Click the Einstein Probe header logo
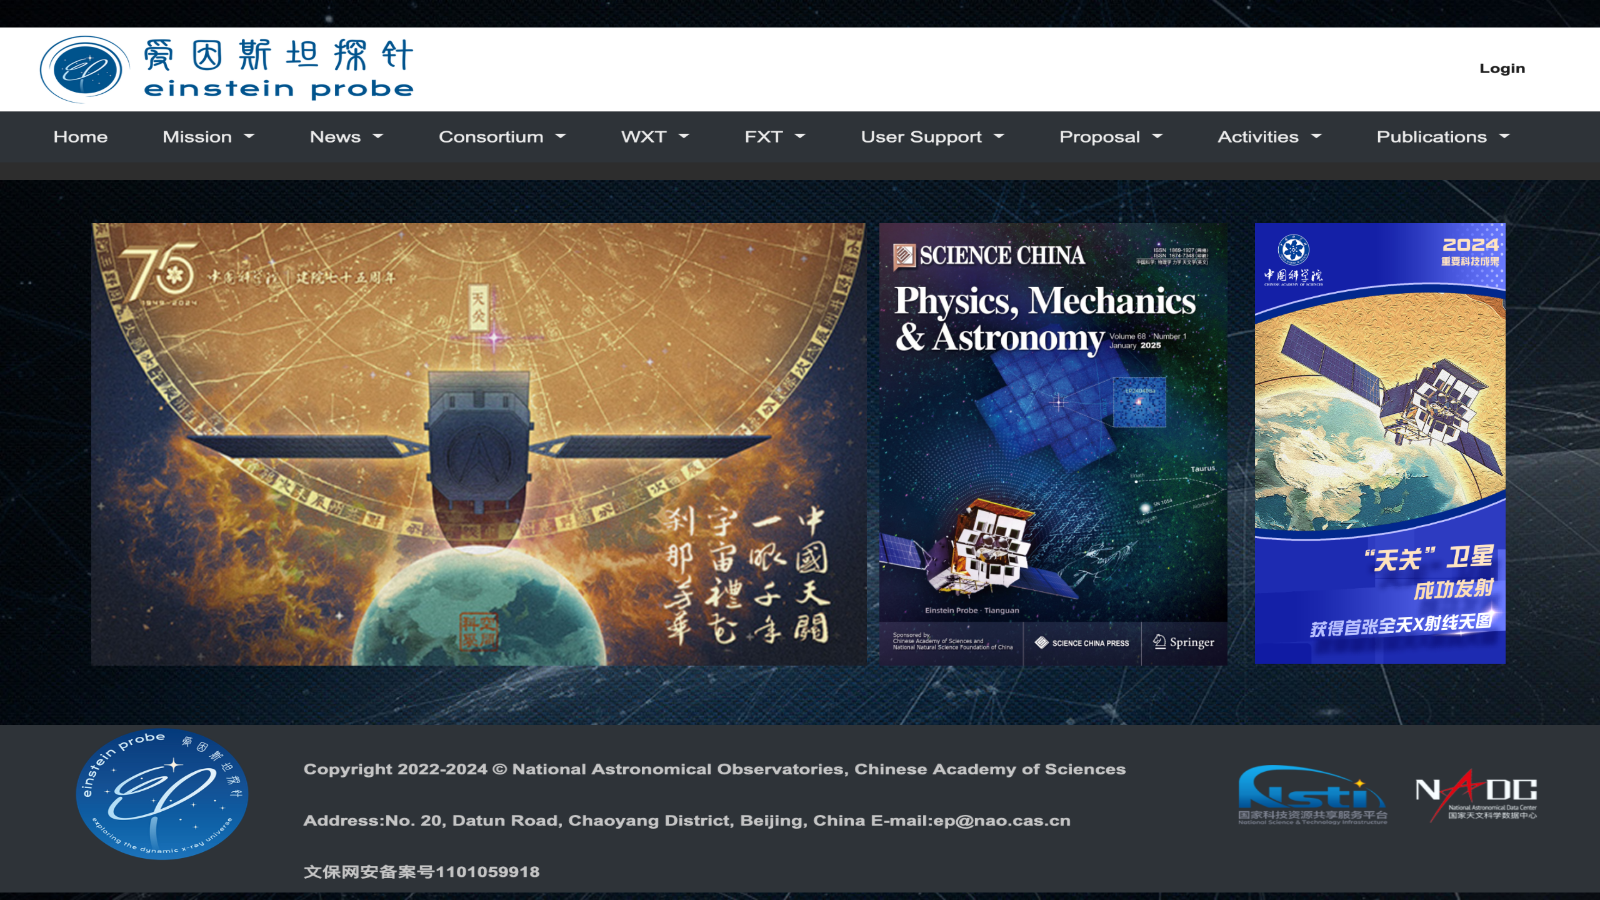Image resolution: width=1600 pixels, height=900 pixels. point(227,70)
